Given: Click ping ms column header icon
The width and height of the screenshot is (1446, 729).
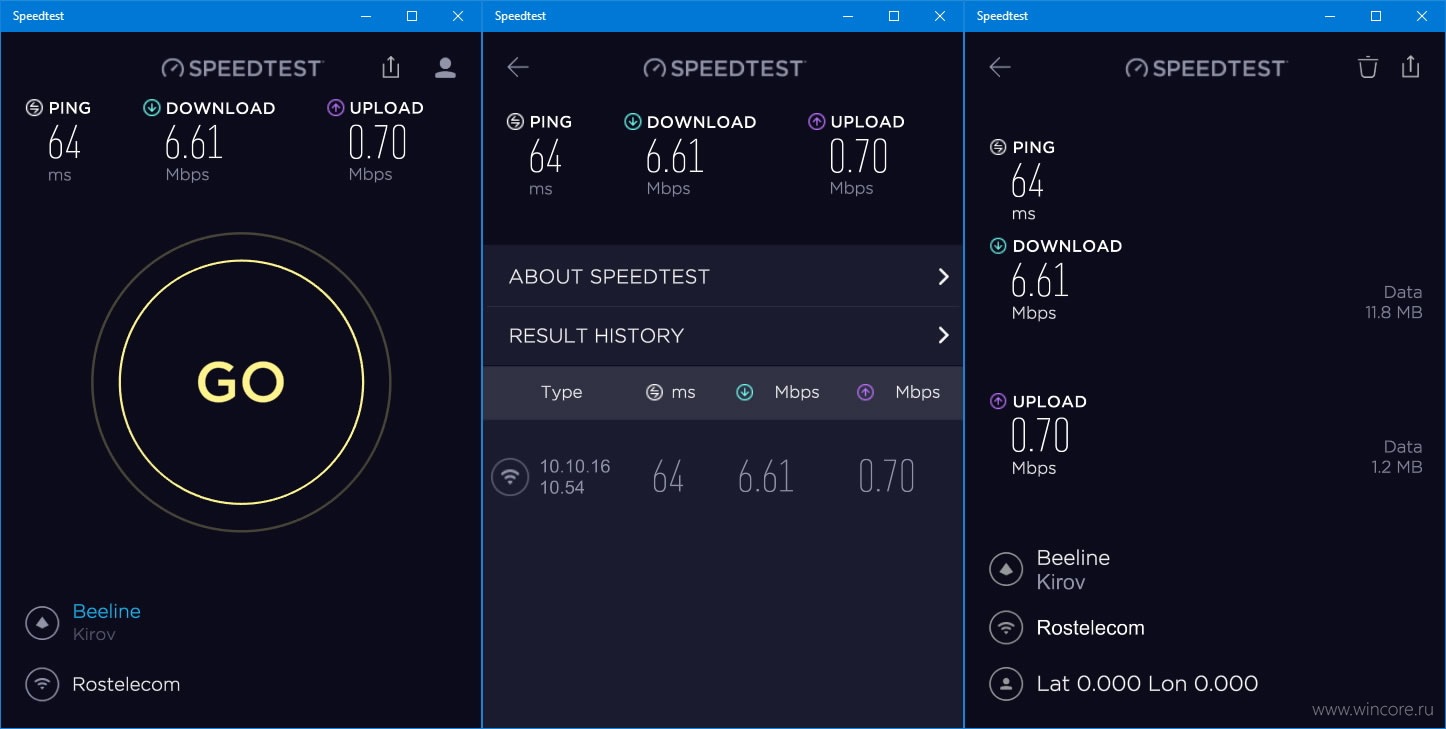Looking at the screenshot, I should pos(654,392).
